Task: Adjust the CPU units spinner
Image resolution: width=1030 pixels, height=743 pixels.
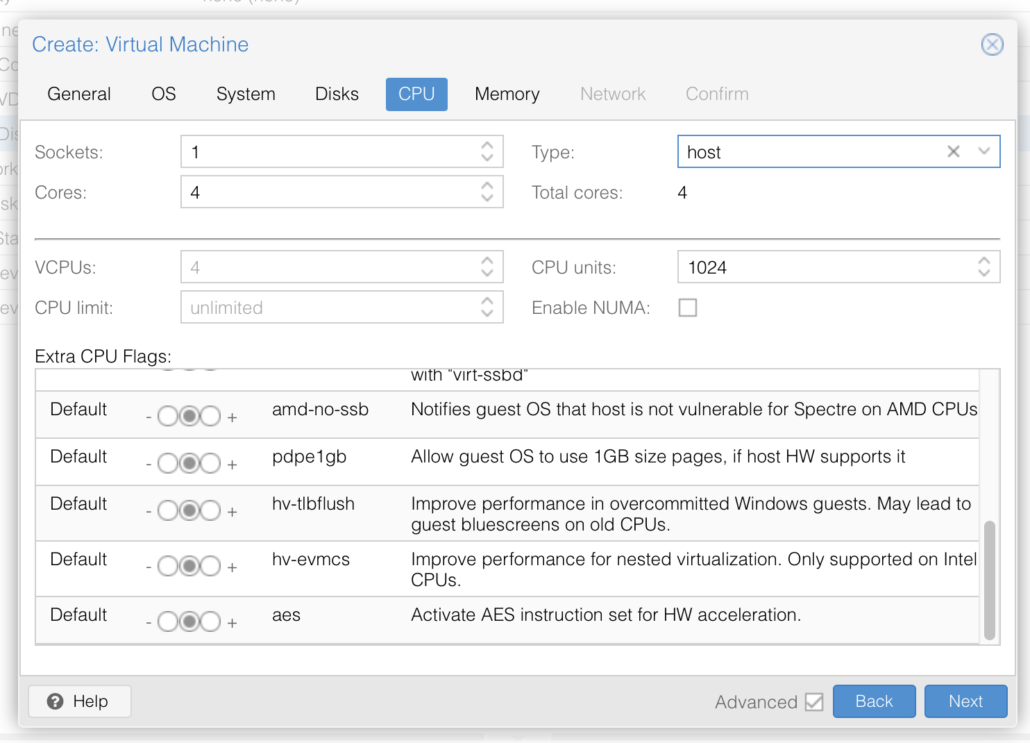Action: pos(984,267)
